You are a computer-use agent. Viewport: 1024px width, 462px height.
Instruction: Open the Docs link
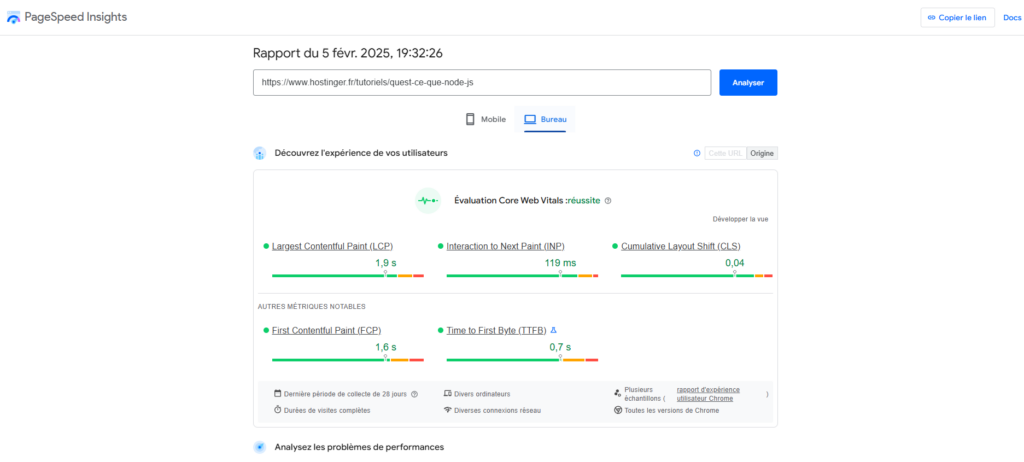pyautogui.click(x=1011, y=18)
